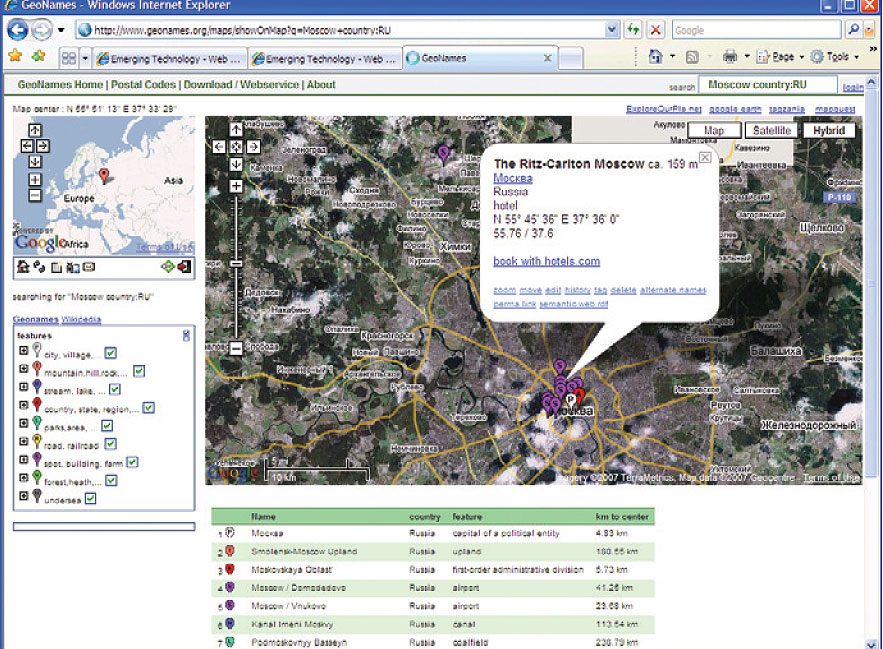Viewport: 883px width, 649px height.
Task: Close the Ritz-Carlton Moscow info balloon
Action: [704, 158]
